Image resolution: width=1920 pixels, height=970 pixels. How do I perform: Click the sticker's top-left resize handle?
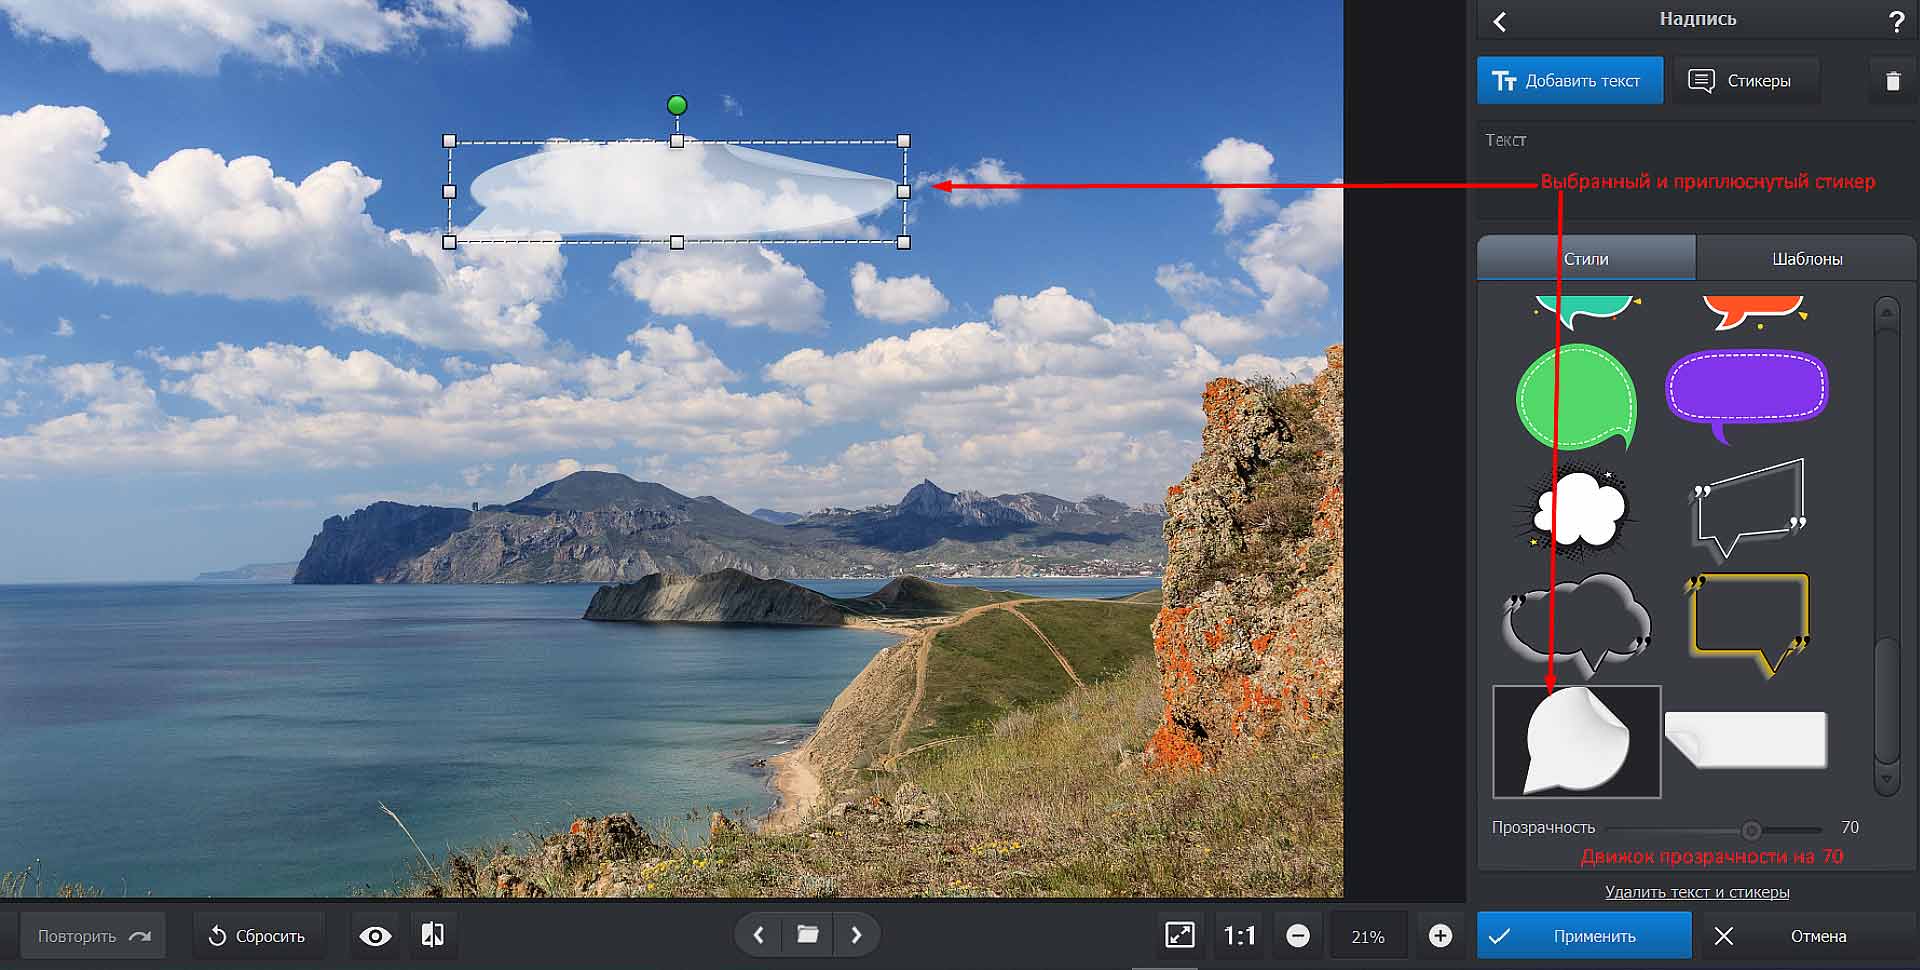[x=449, y=142]
